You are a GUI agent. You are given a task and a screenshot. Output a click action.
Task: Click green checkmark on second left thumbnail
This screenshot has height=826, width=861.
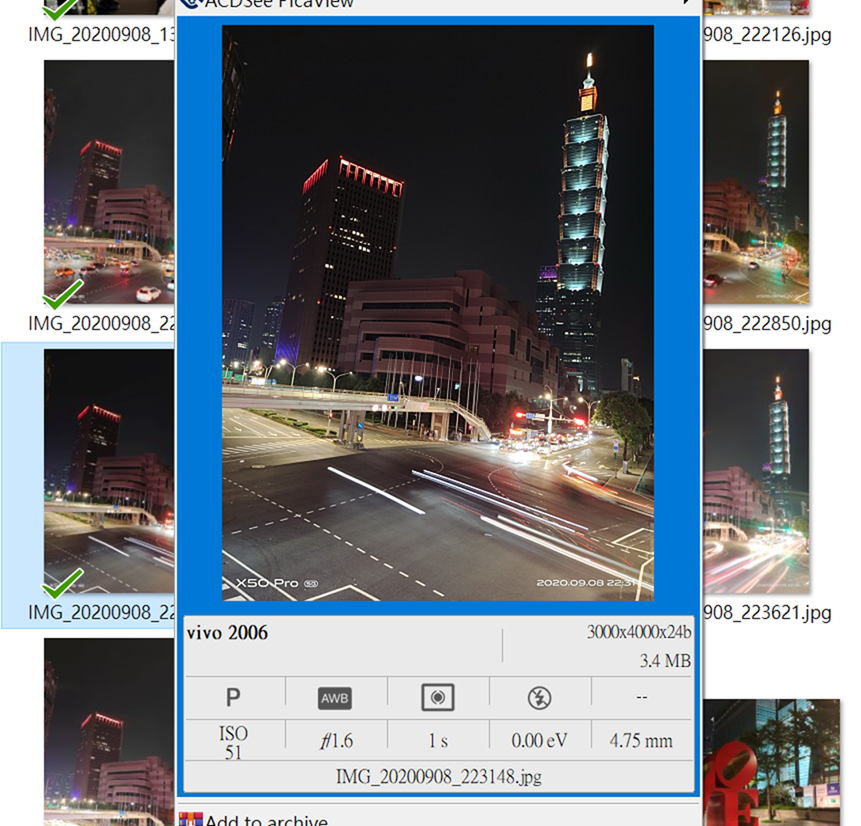pyautogui.click(x=63, y=294)
